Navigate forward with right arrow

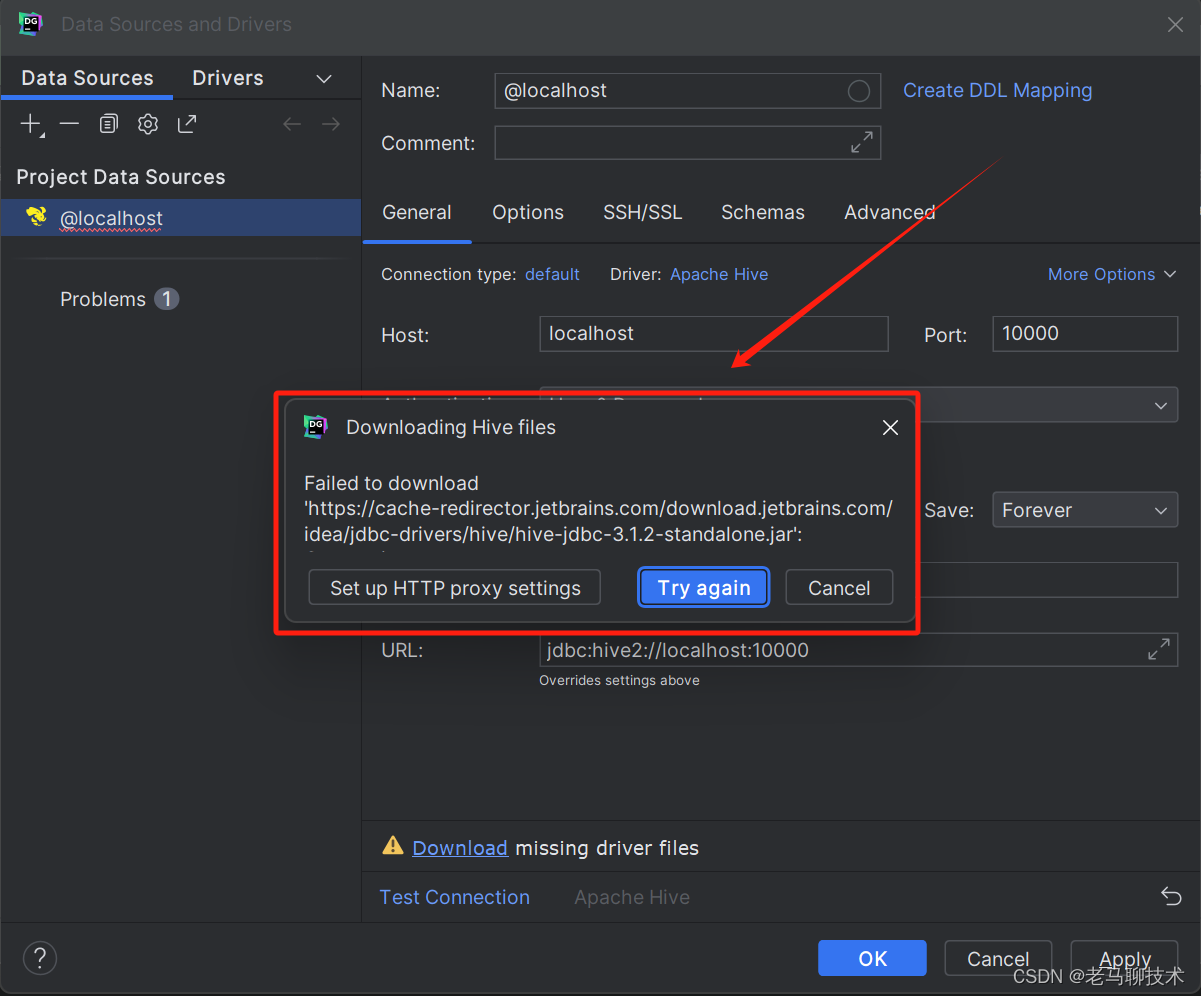pos(331,124)
